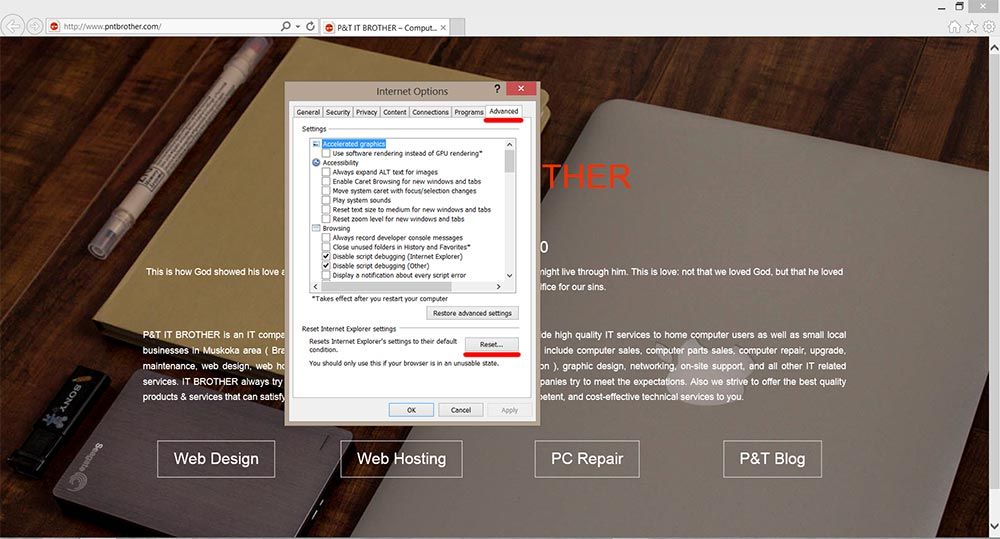This screenshot has width=1000, height=539.
Task: Open Favorites with the star icon
Action: (971, 26)
